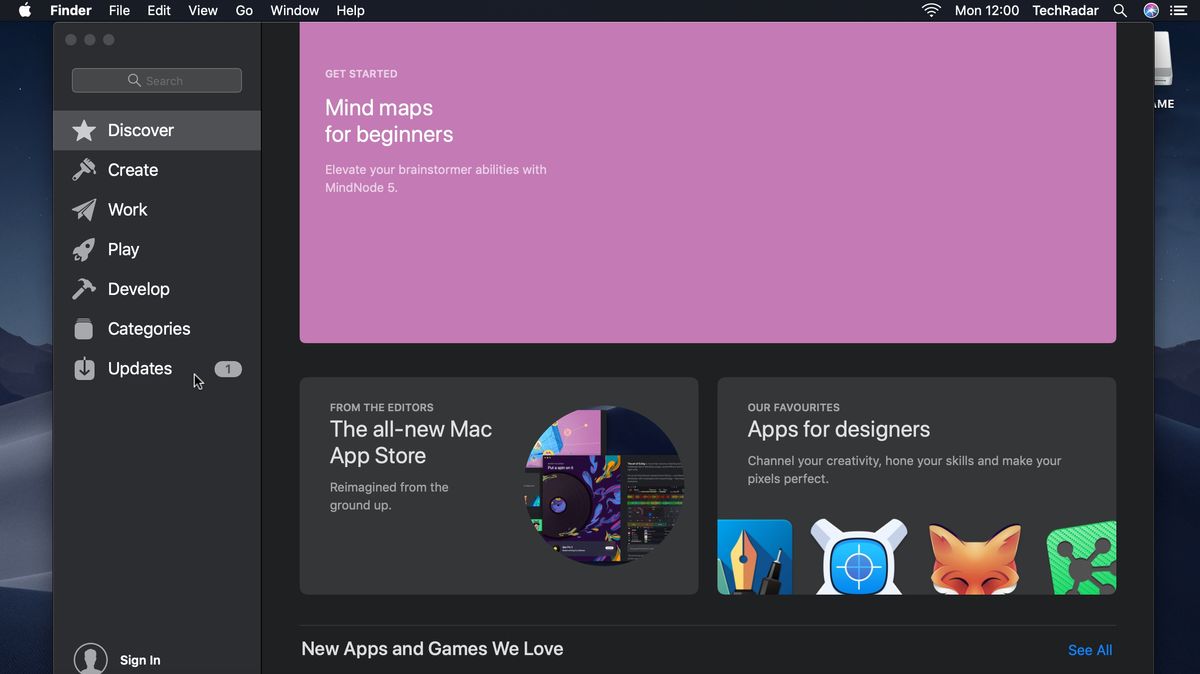Image resolution: width=1200 pixels, height=674 pixels.
Task: Open the Develop wrench section
Action: [x=84, y=289]
